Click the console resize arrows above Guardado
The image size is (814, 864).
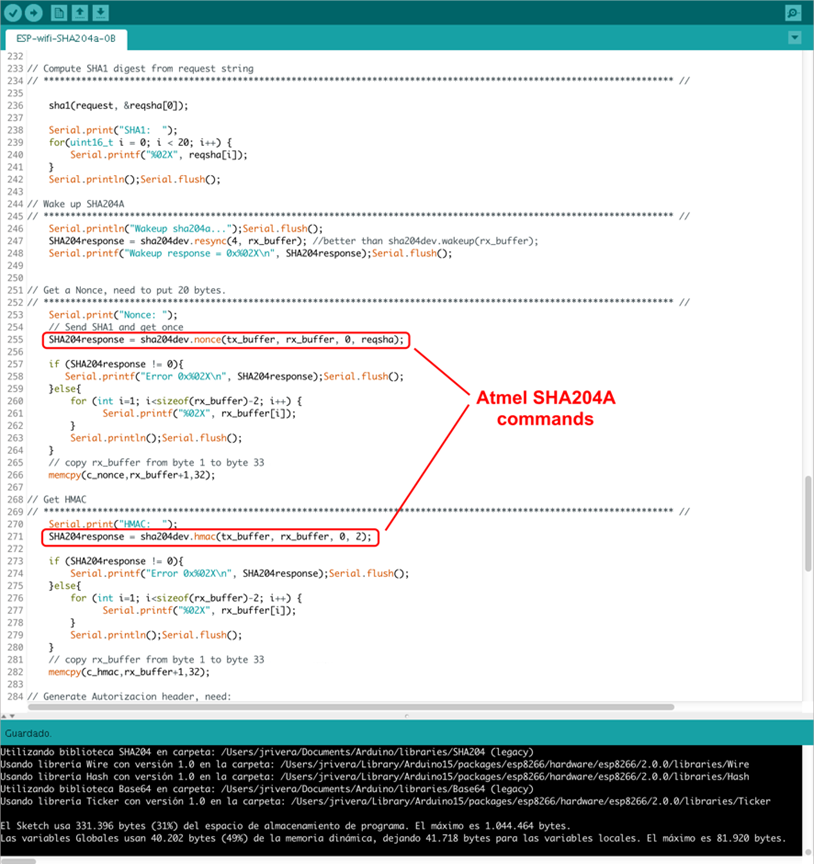coord(8,716)
